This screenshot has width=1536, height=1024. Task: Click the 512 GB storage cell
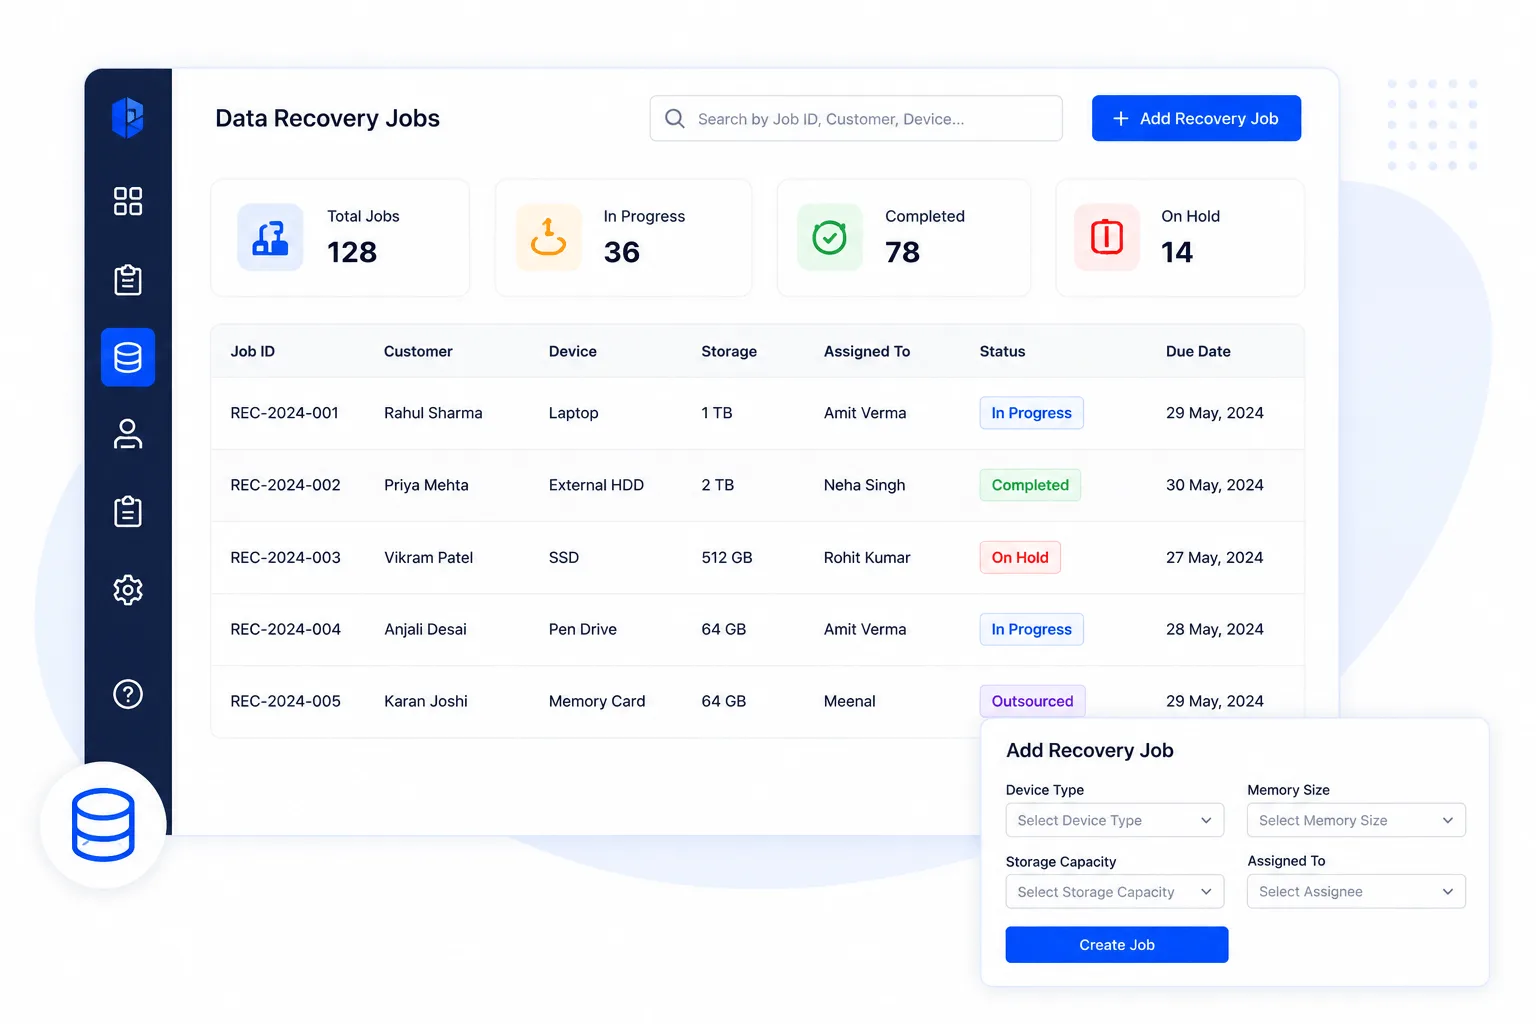(x=727, y=557)
